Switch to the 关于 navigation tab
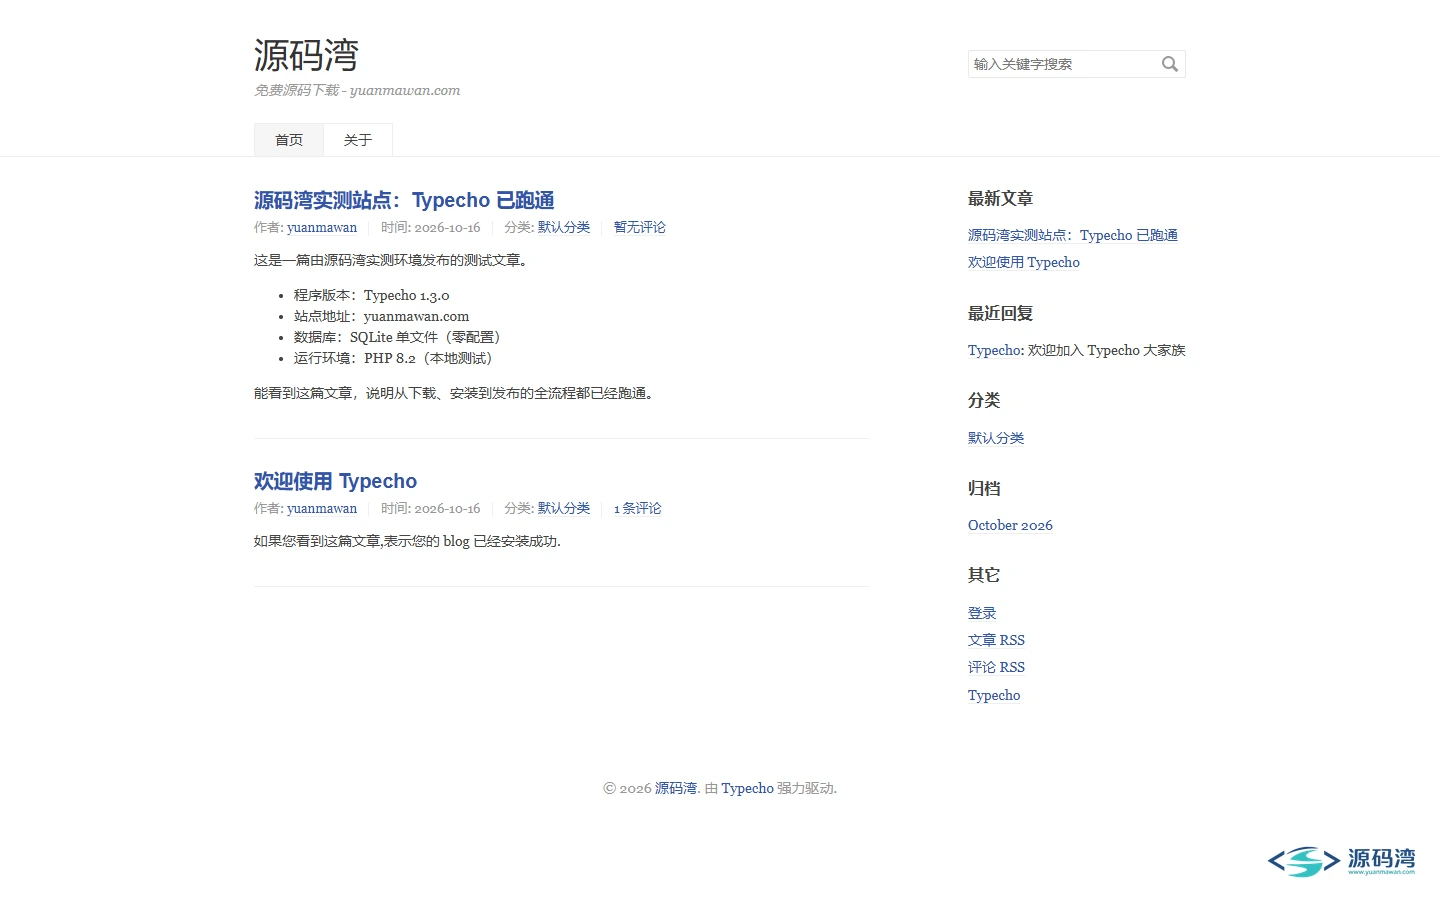This screenshot has height=900, width=1440. (358, 140)
